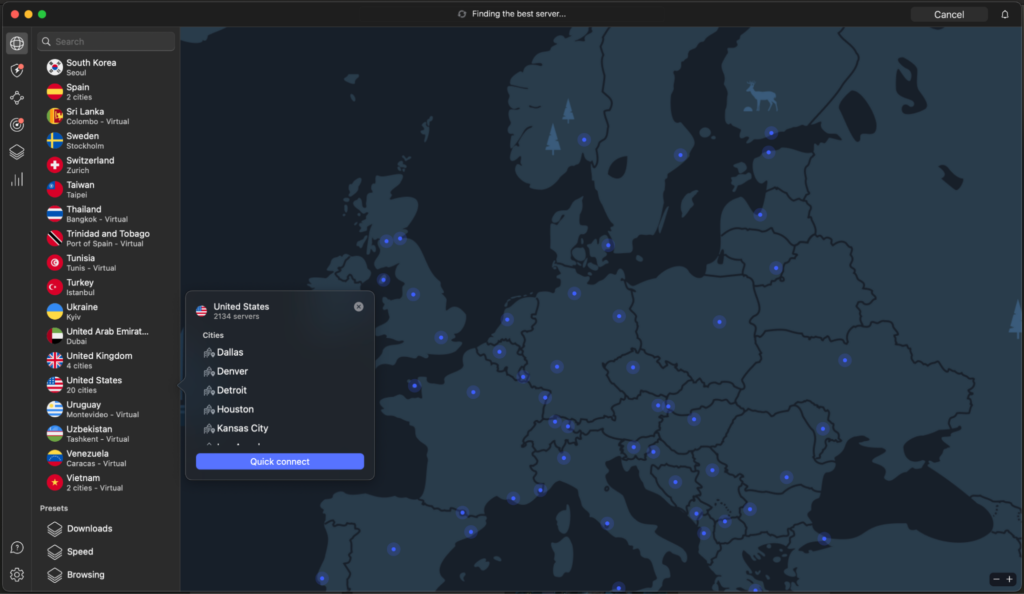This screenshot has height=594, width=1024.
Task: Activate the Browsing preset
Action: [108, 574]
